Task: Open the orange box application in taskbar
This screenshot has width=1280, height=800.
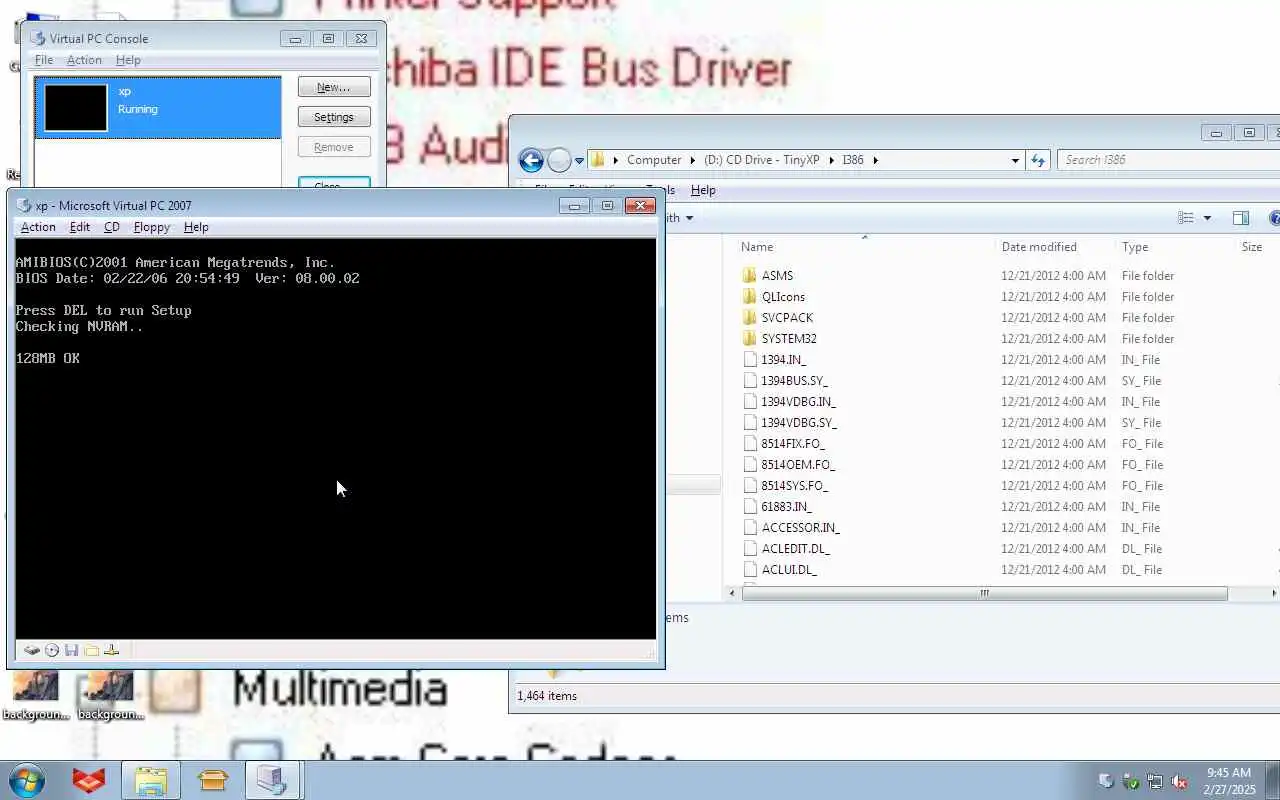Action: point(212,780)
